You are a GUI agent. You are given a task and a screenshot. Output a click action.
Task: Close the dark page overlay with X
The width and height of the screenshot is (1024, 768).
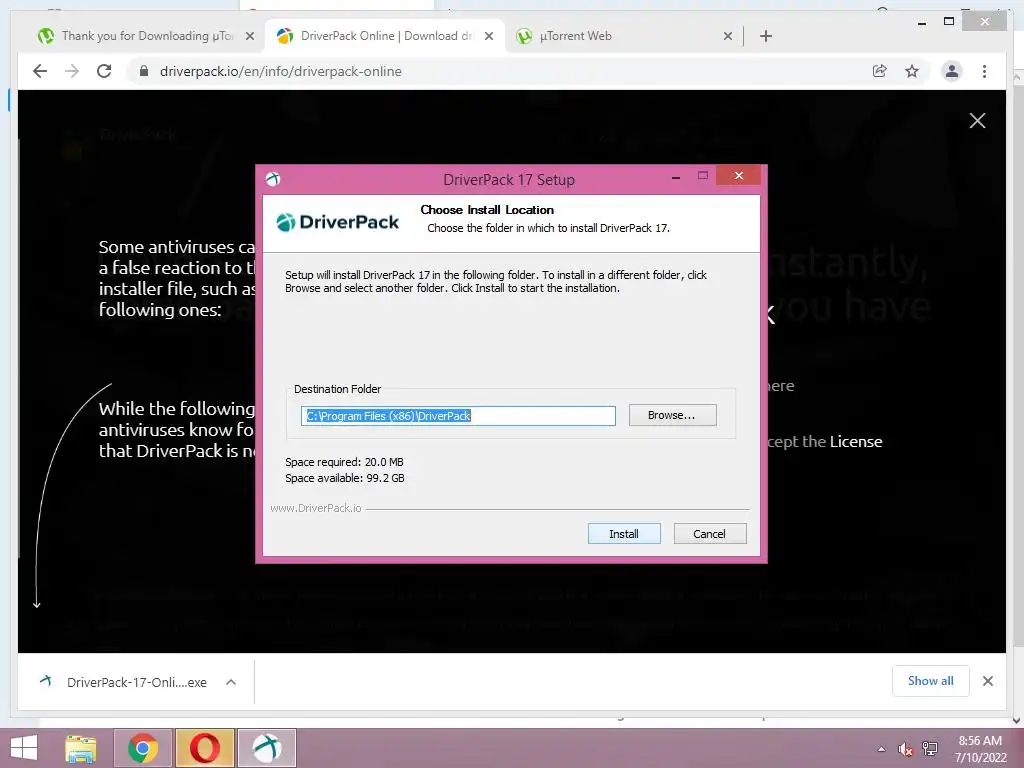coord(977,121)
